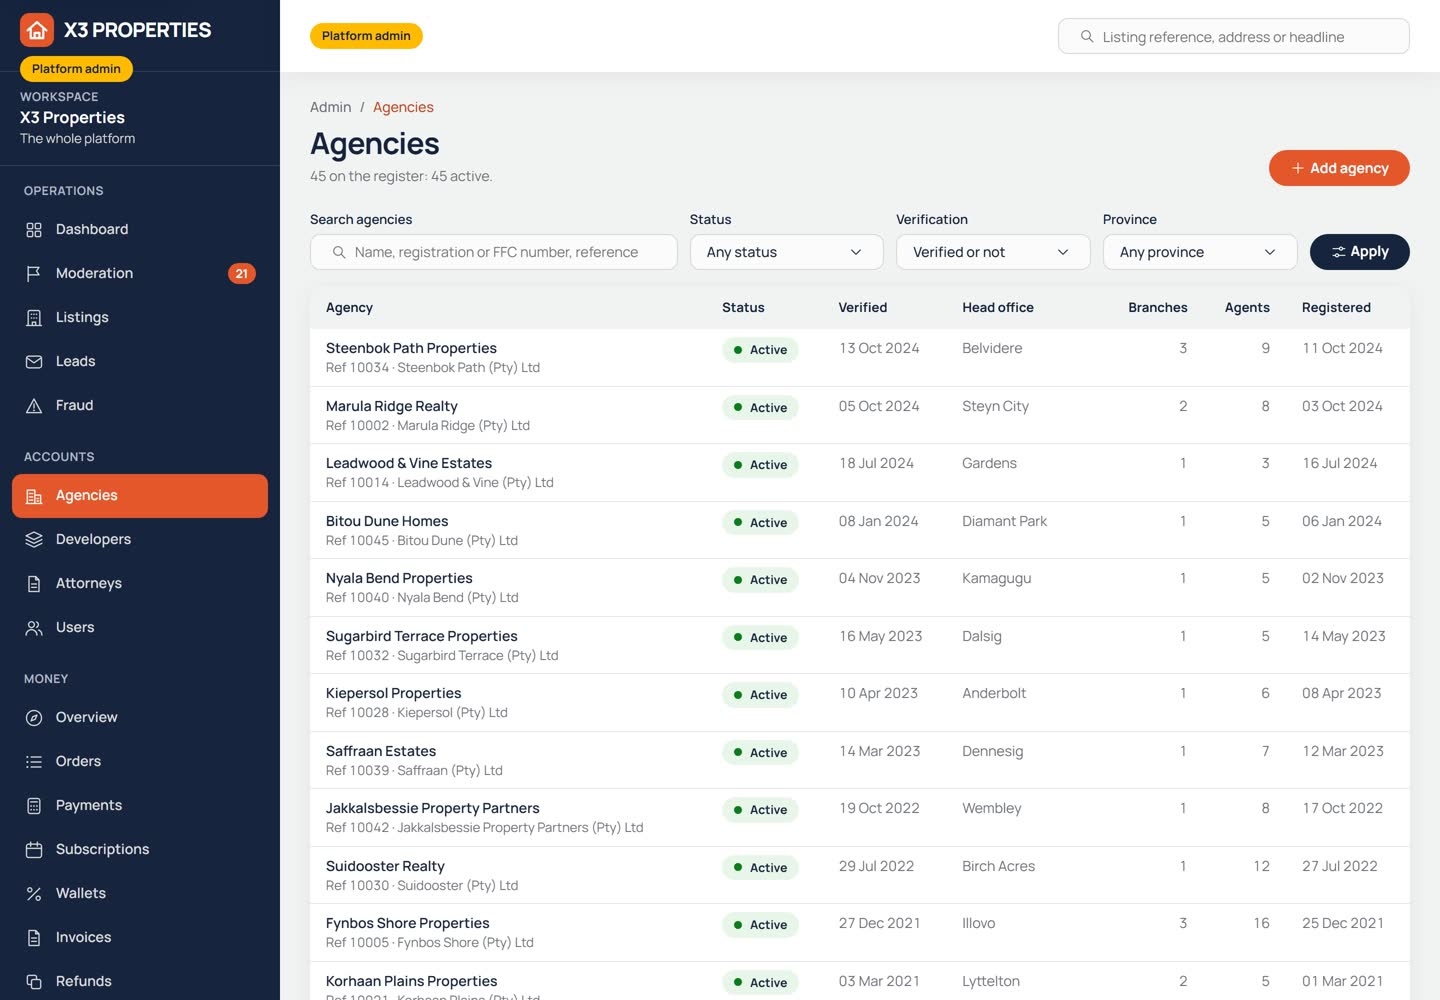Click the top bar Platform admin badge
Image resolution: width=1440 pixels, height=1000 pixels.
(x=366, y=36)
